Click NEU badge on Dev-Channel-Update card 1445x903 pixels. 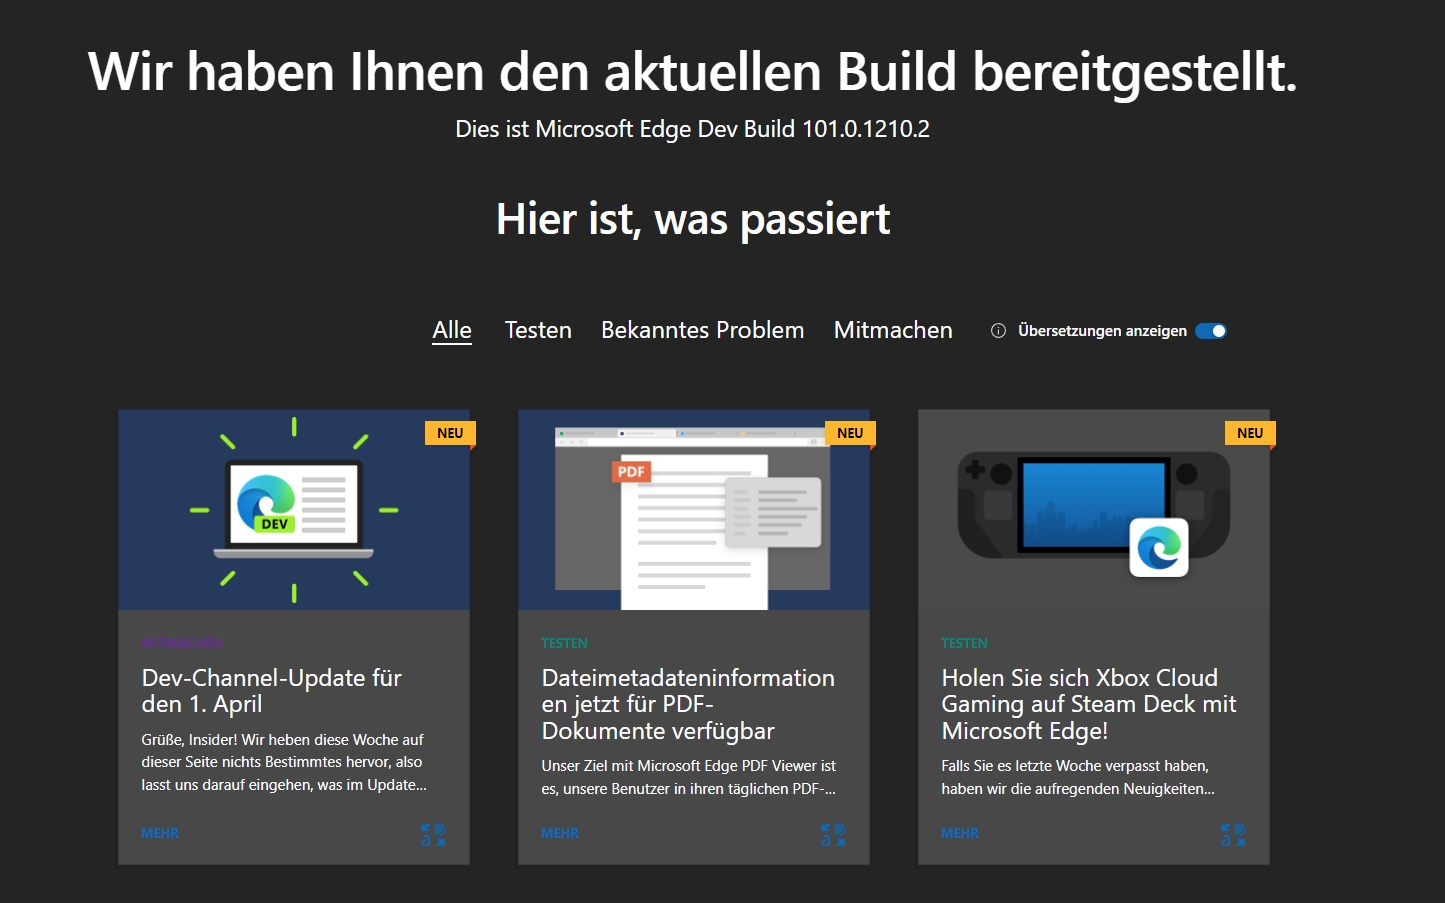(450, 433)
